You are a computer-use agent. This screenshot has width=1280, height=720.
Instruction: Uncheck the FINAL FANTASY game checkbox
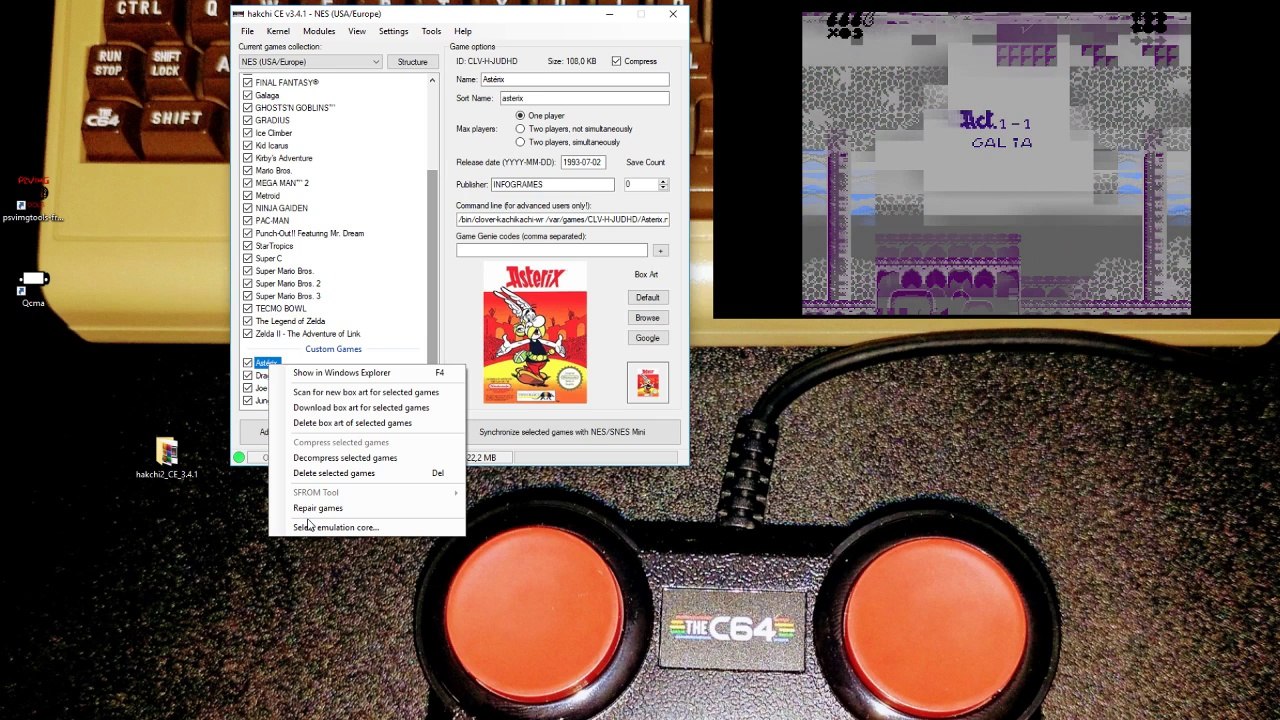coord(248,82)
